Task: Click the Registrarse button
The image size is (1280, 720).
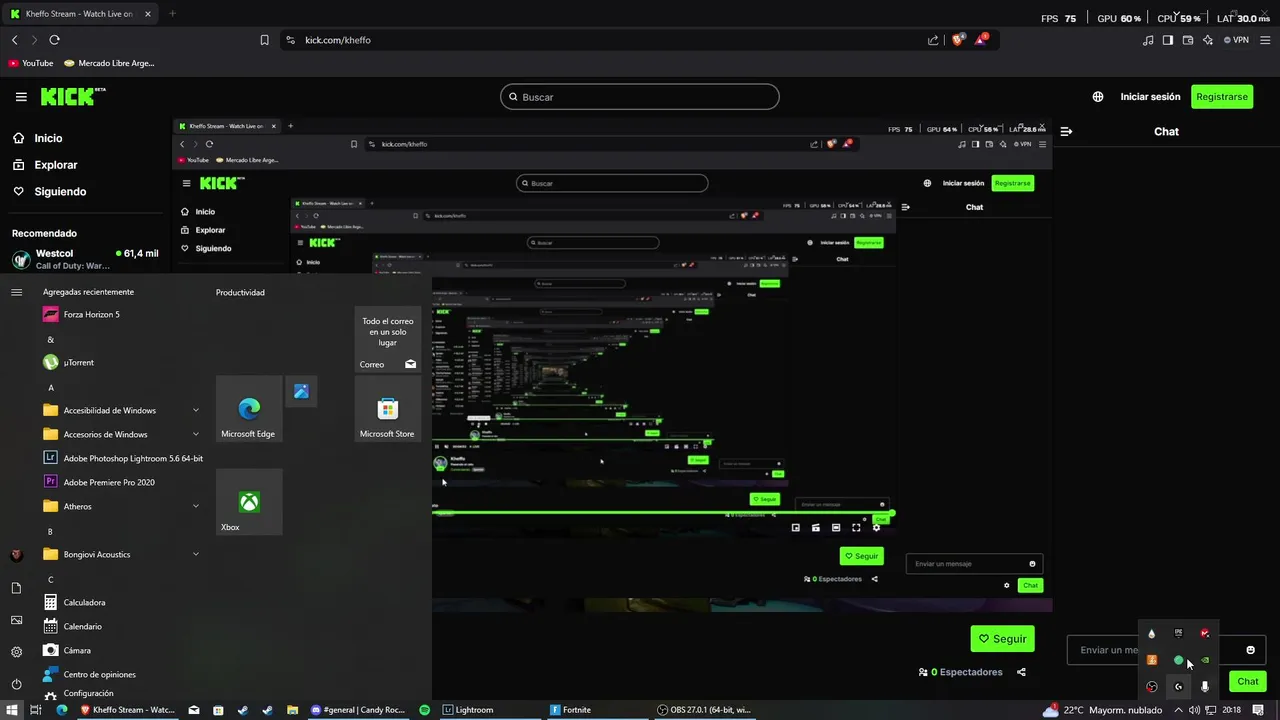Action: pyautogui.click(x=1222, y=97)
